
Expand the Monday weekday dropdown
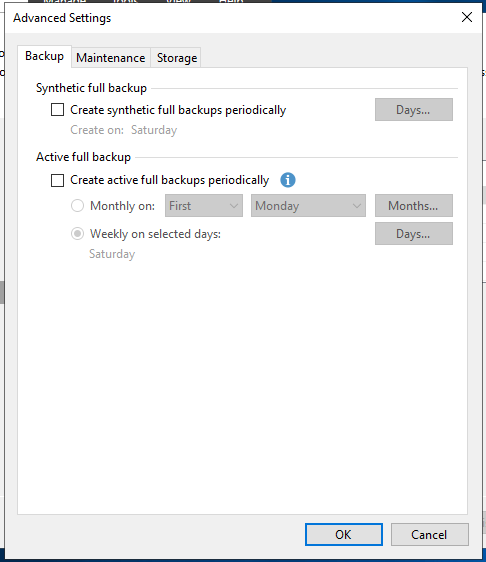click(x=308, y=206)
